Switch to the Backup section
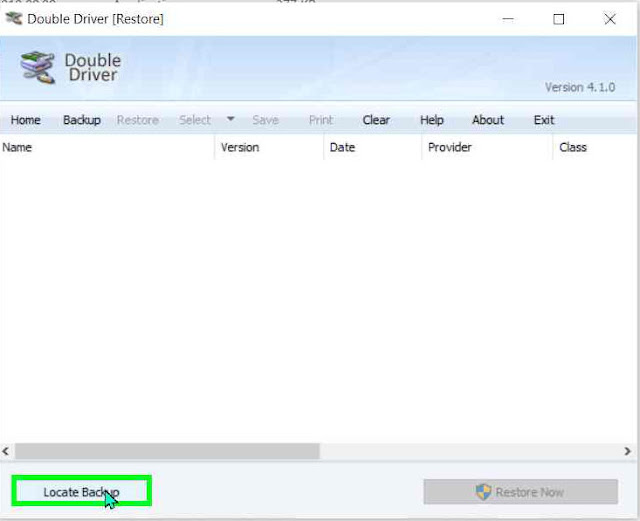640x521 pixels. pyautogui.click(x=82, y=120)
